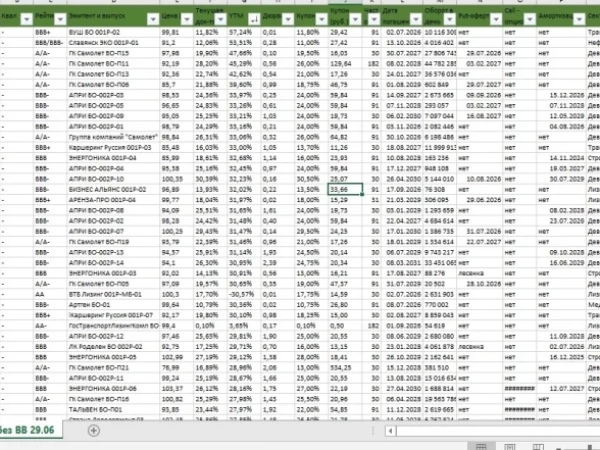Select the ГосТранспортЛизингКомп БО cell

pos(113,326)
